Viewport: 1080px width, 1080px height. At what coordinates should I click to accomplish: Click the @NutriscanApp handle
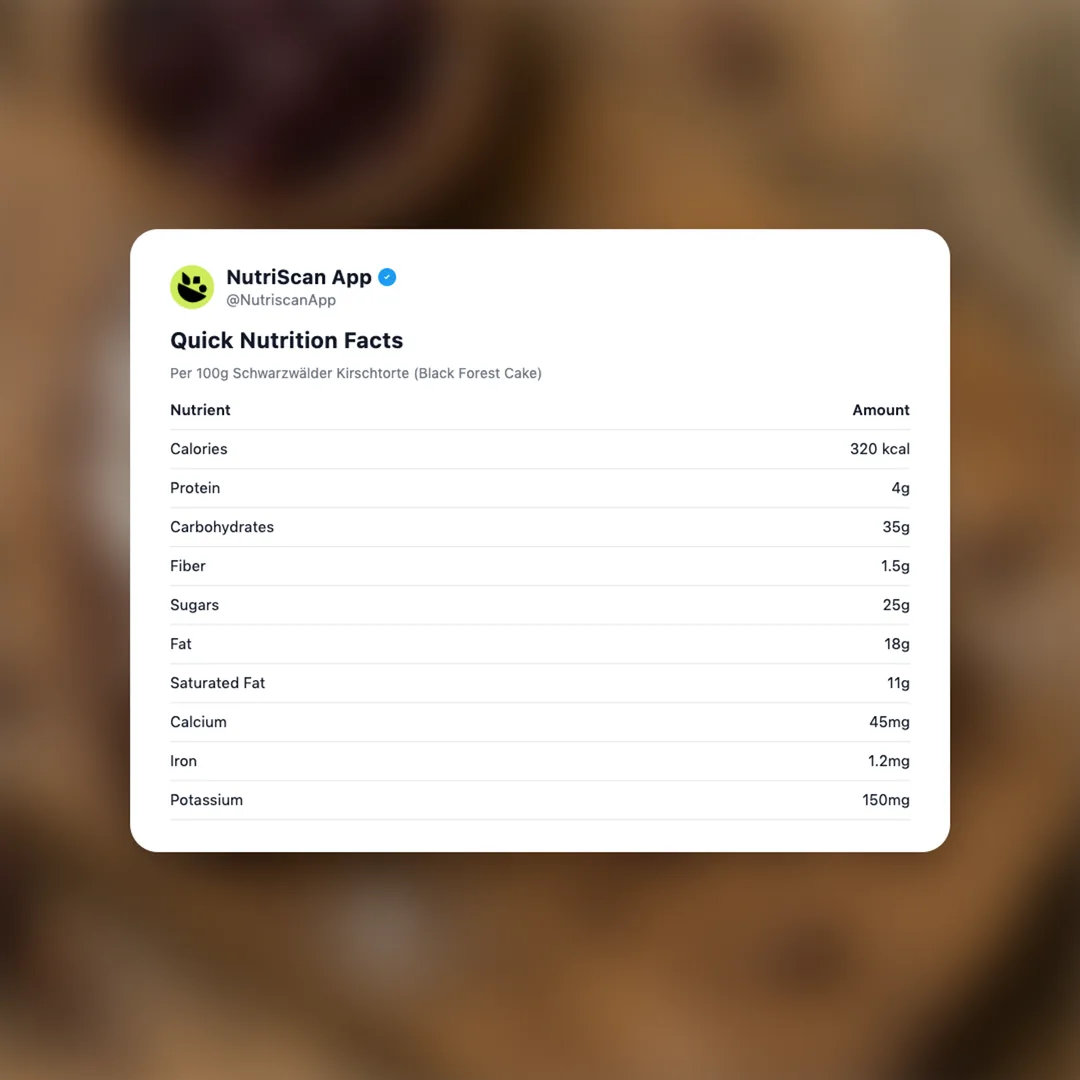(281, 300)
